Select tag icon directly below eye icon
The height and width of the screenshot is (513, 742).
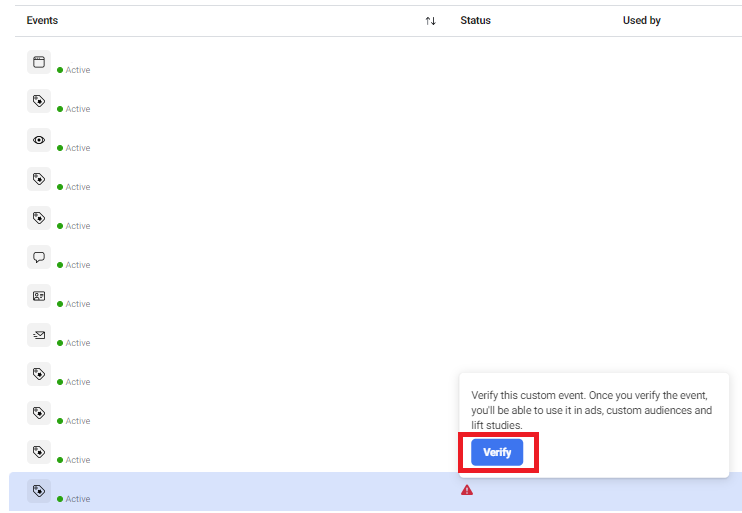coord(38,179)
